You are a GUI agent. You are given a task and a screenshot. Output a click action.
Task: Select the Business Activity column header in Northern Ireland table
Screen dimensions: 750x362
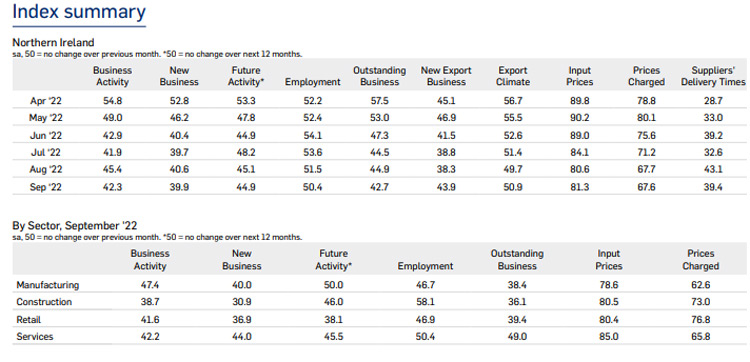(112, 76)
